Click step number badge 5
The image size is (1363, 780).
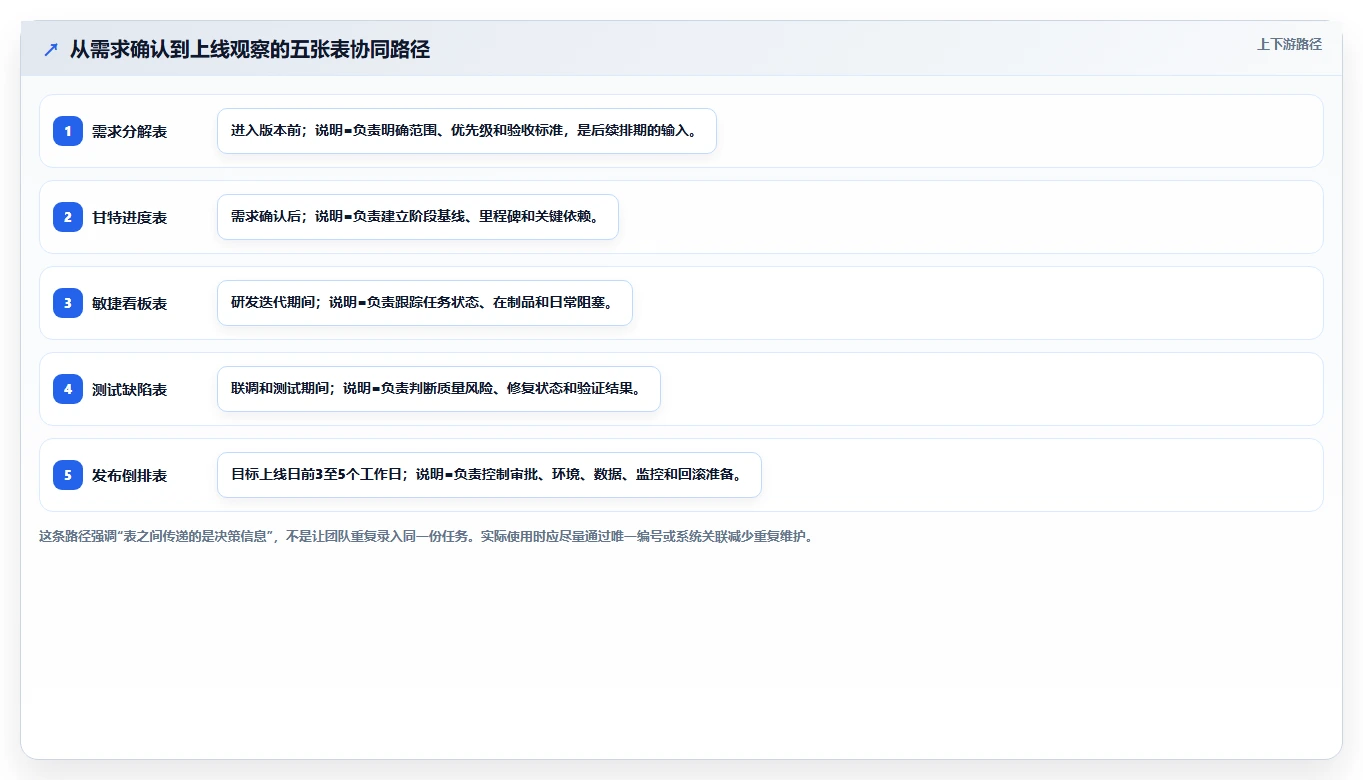coord(68,475)
